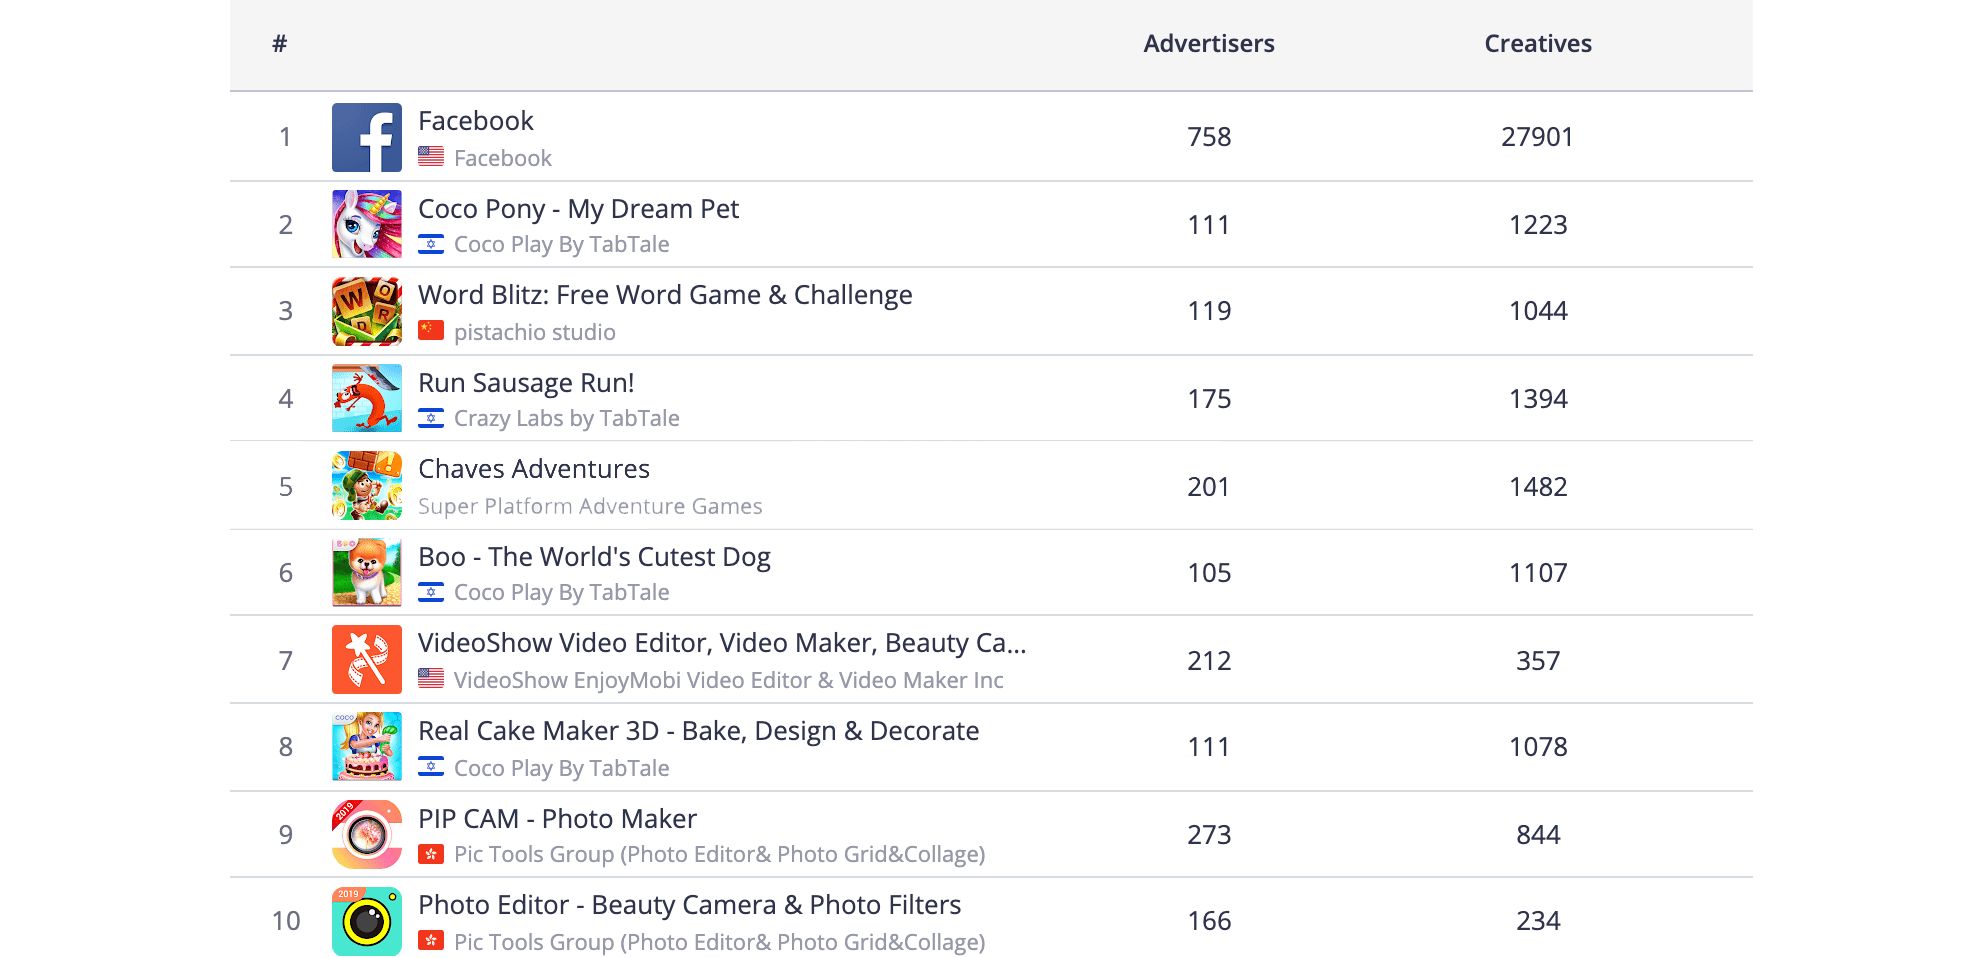The image size is (1984, 958).
Task: Click the China flag beside pistachio studio
Action: [x=431, y=330]
